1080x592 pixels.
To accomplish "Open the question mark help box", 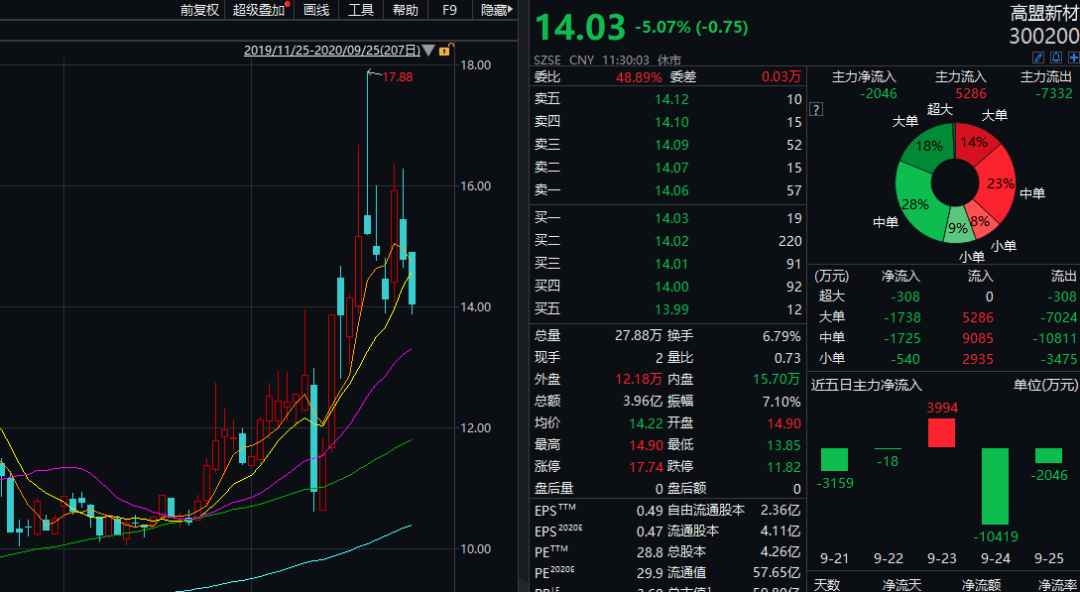I will coord(816,110).
